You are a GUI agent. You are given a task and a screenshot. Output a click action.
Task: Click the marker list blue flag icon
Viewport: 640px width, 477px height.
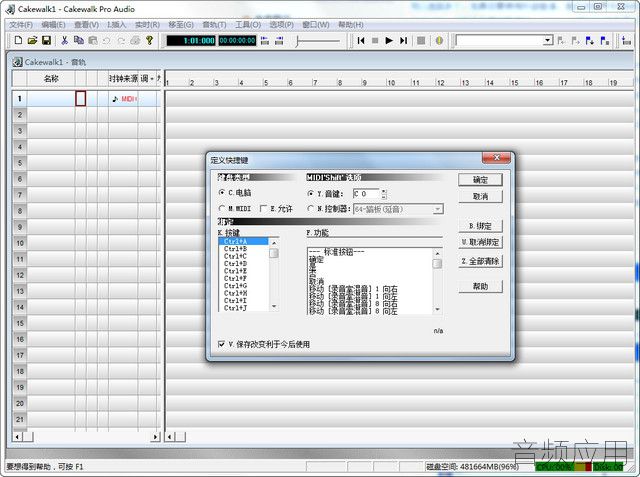[x=604, y=40]
